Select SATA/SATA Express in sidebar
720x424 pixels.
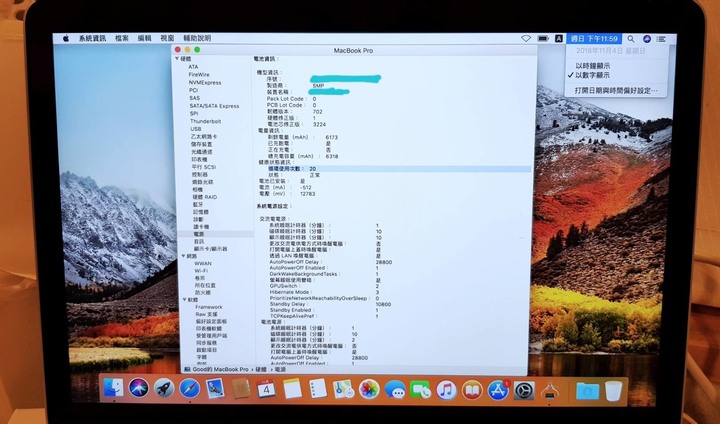[x=214, y=106]
